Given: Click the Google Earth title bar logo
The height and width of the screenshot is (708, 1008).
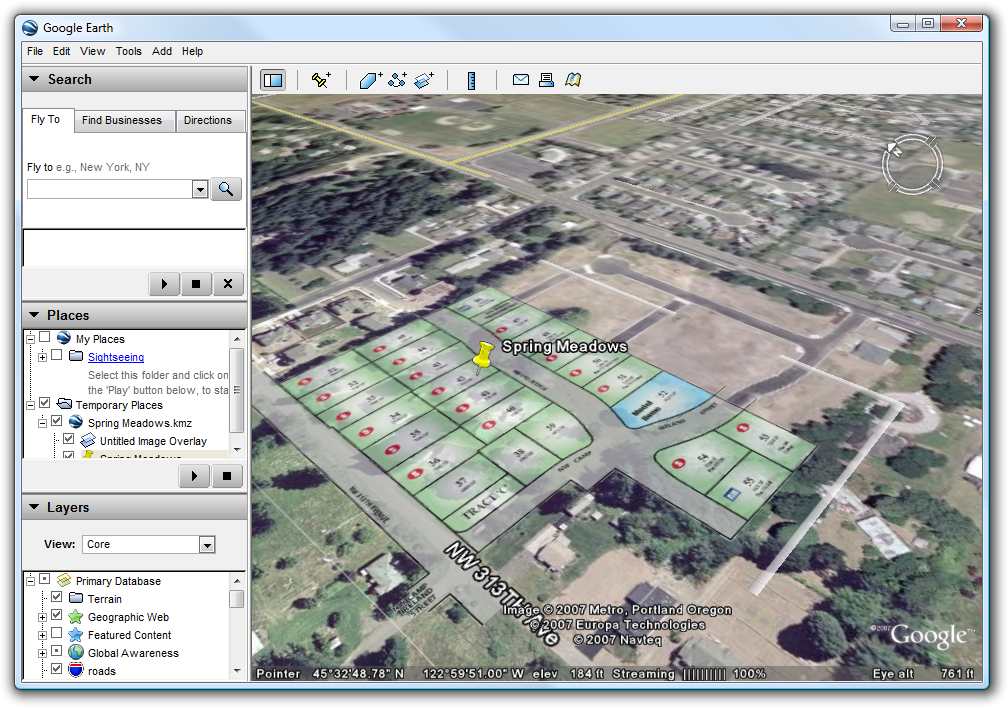Looking at the screenshot, I should (30, 28).
